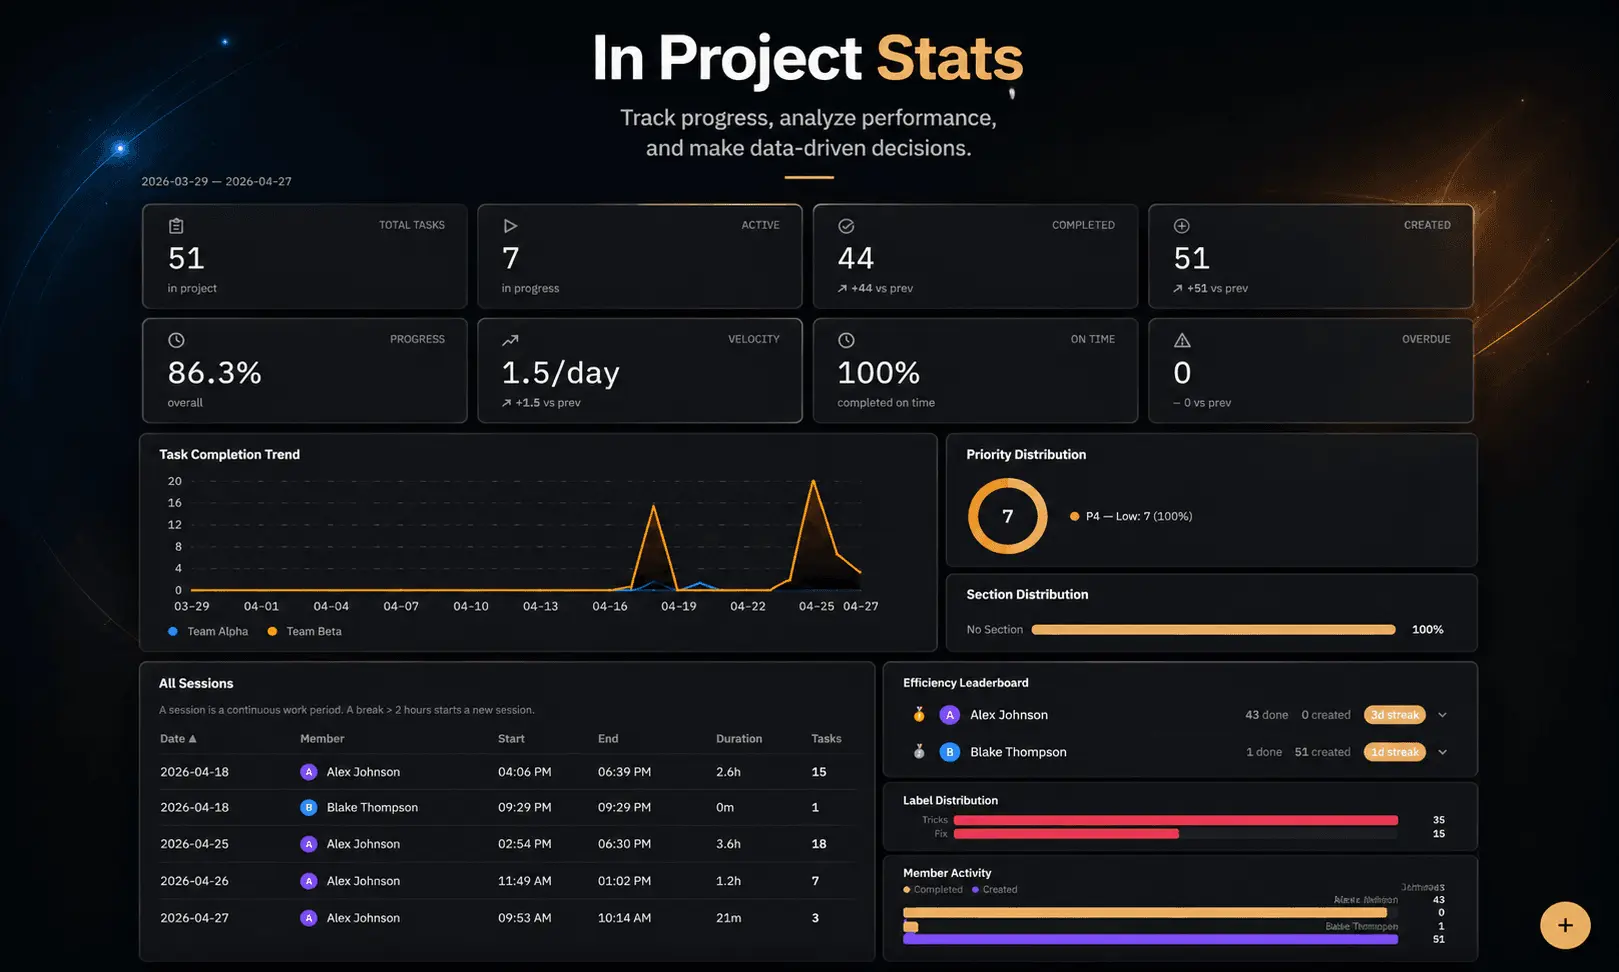The image size is (1619, 972).
Task: Click the 02:54 PM start time cell
Action: 525,844
